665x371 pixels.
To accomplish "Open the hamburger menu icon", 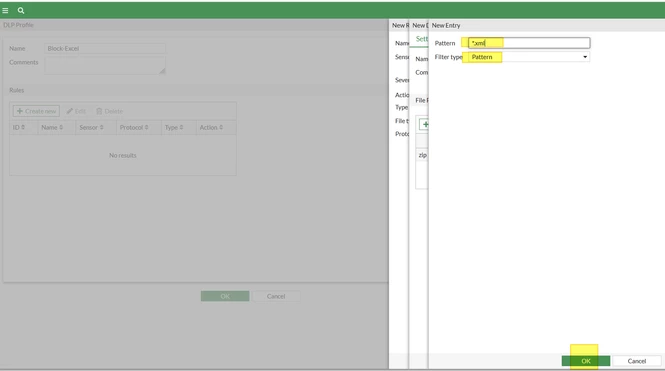I will [x=5, y=11].
